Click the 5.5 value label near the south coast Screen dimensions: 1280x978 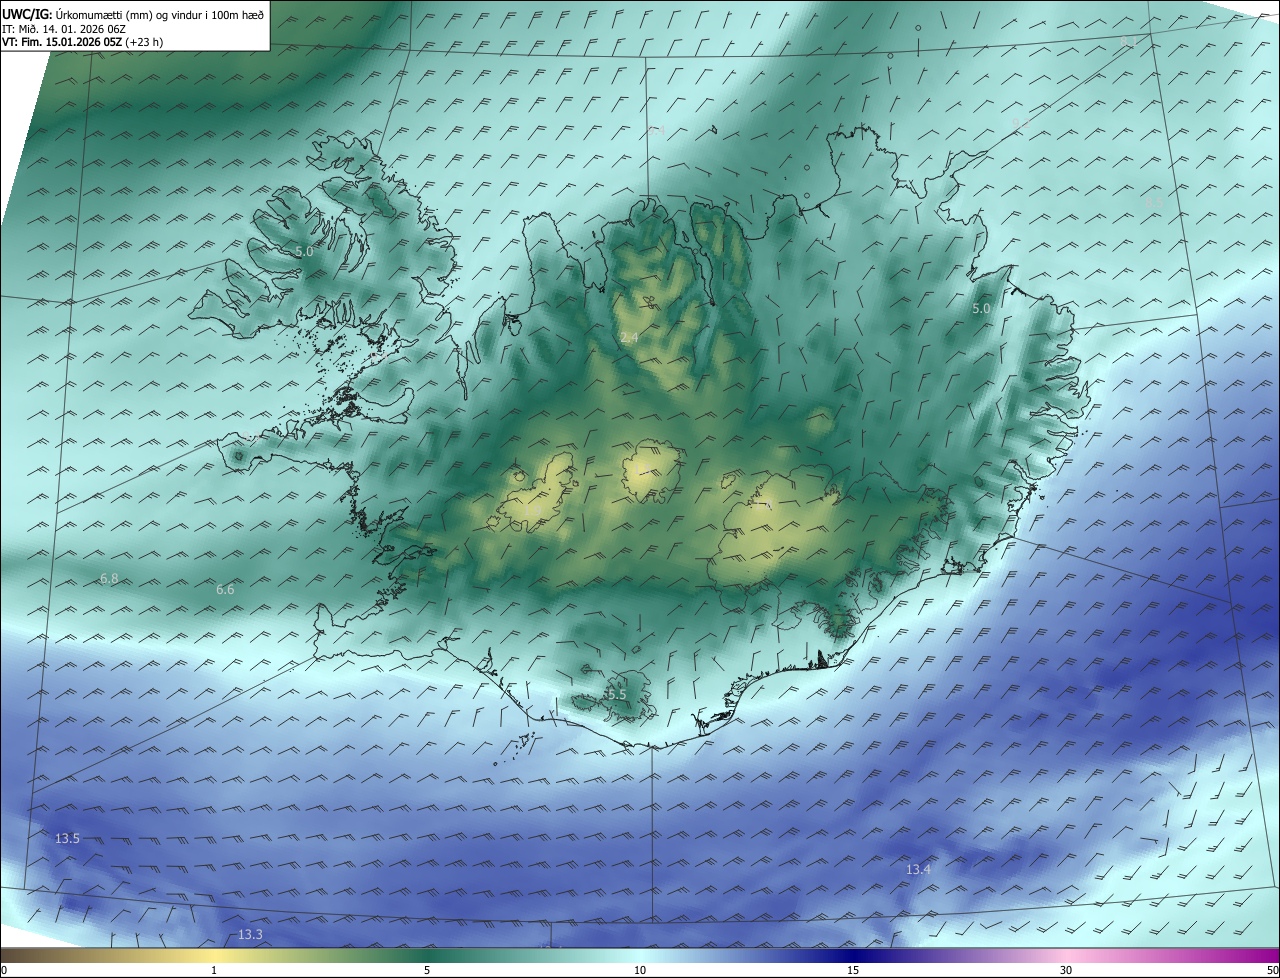click(x=616, y=694)
